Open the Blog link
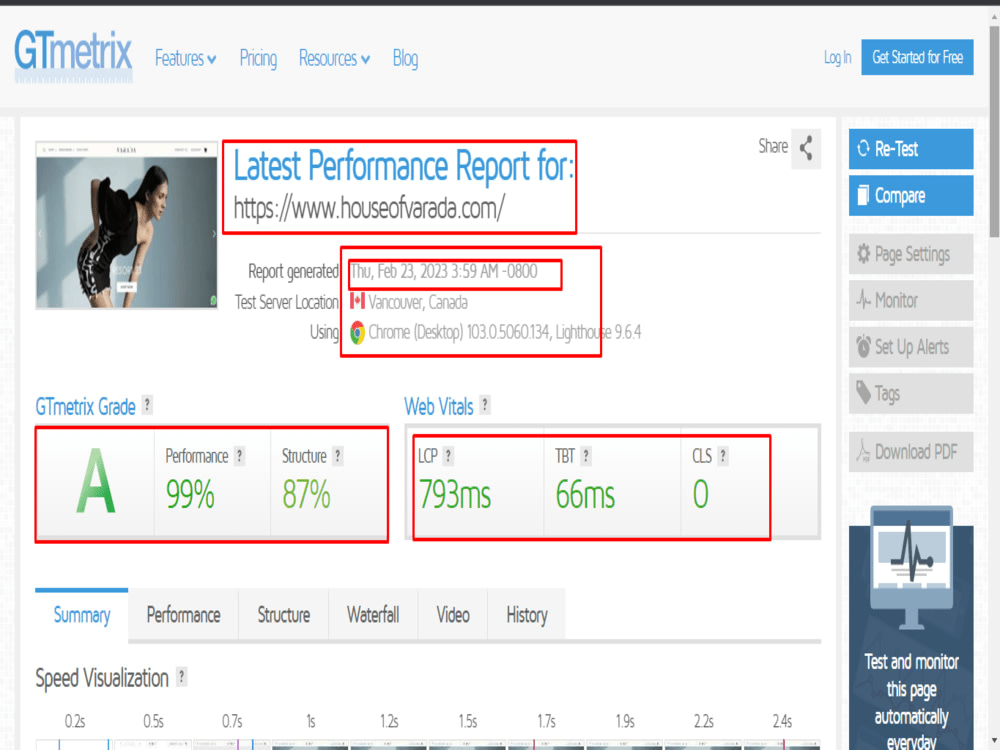The image size is (1000, 750). point(406,59)
